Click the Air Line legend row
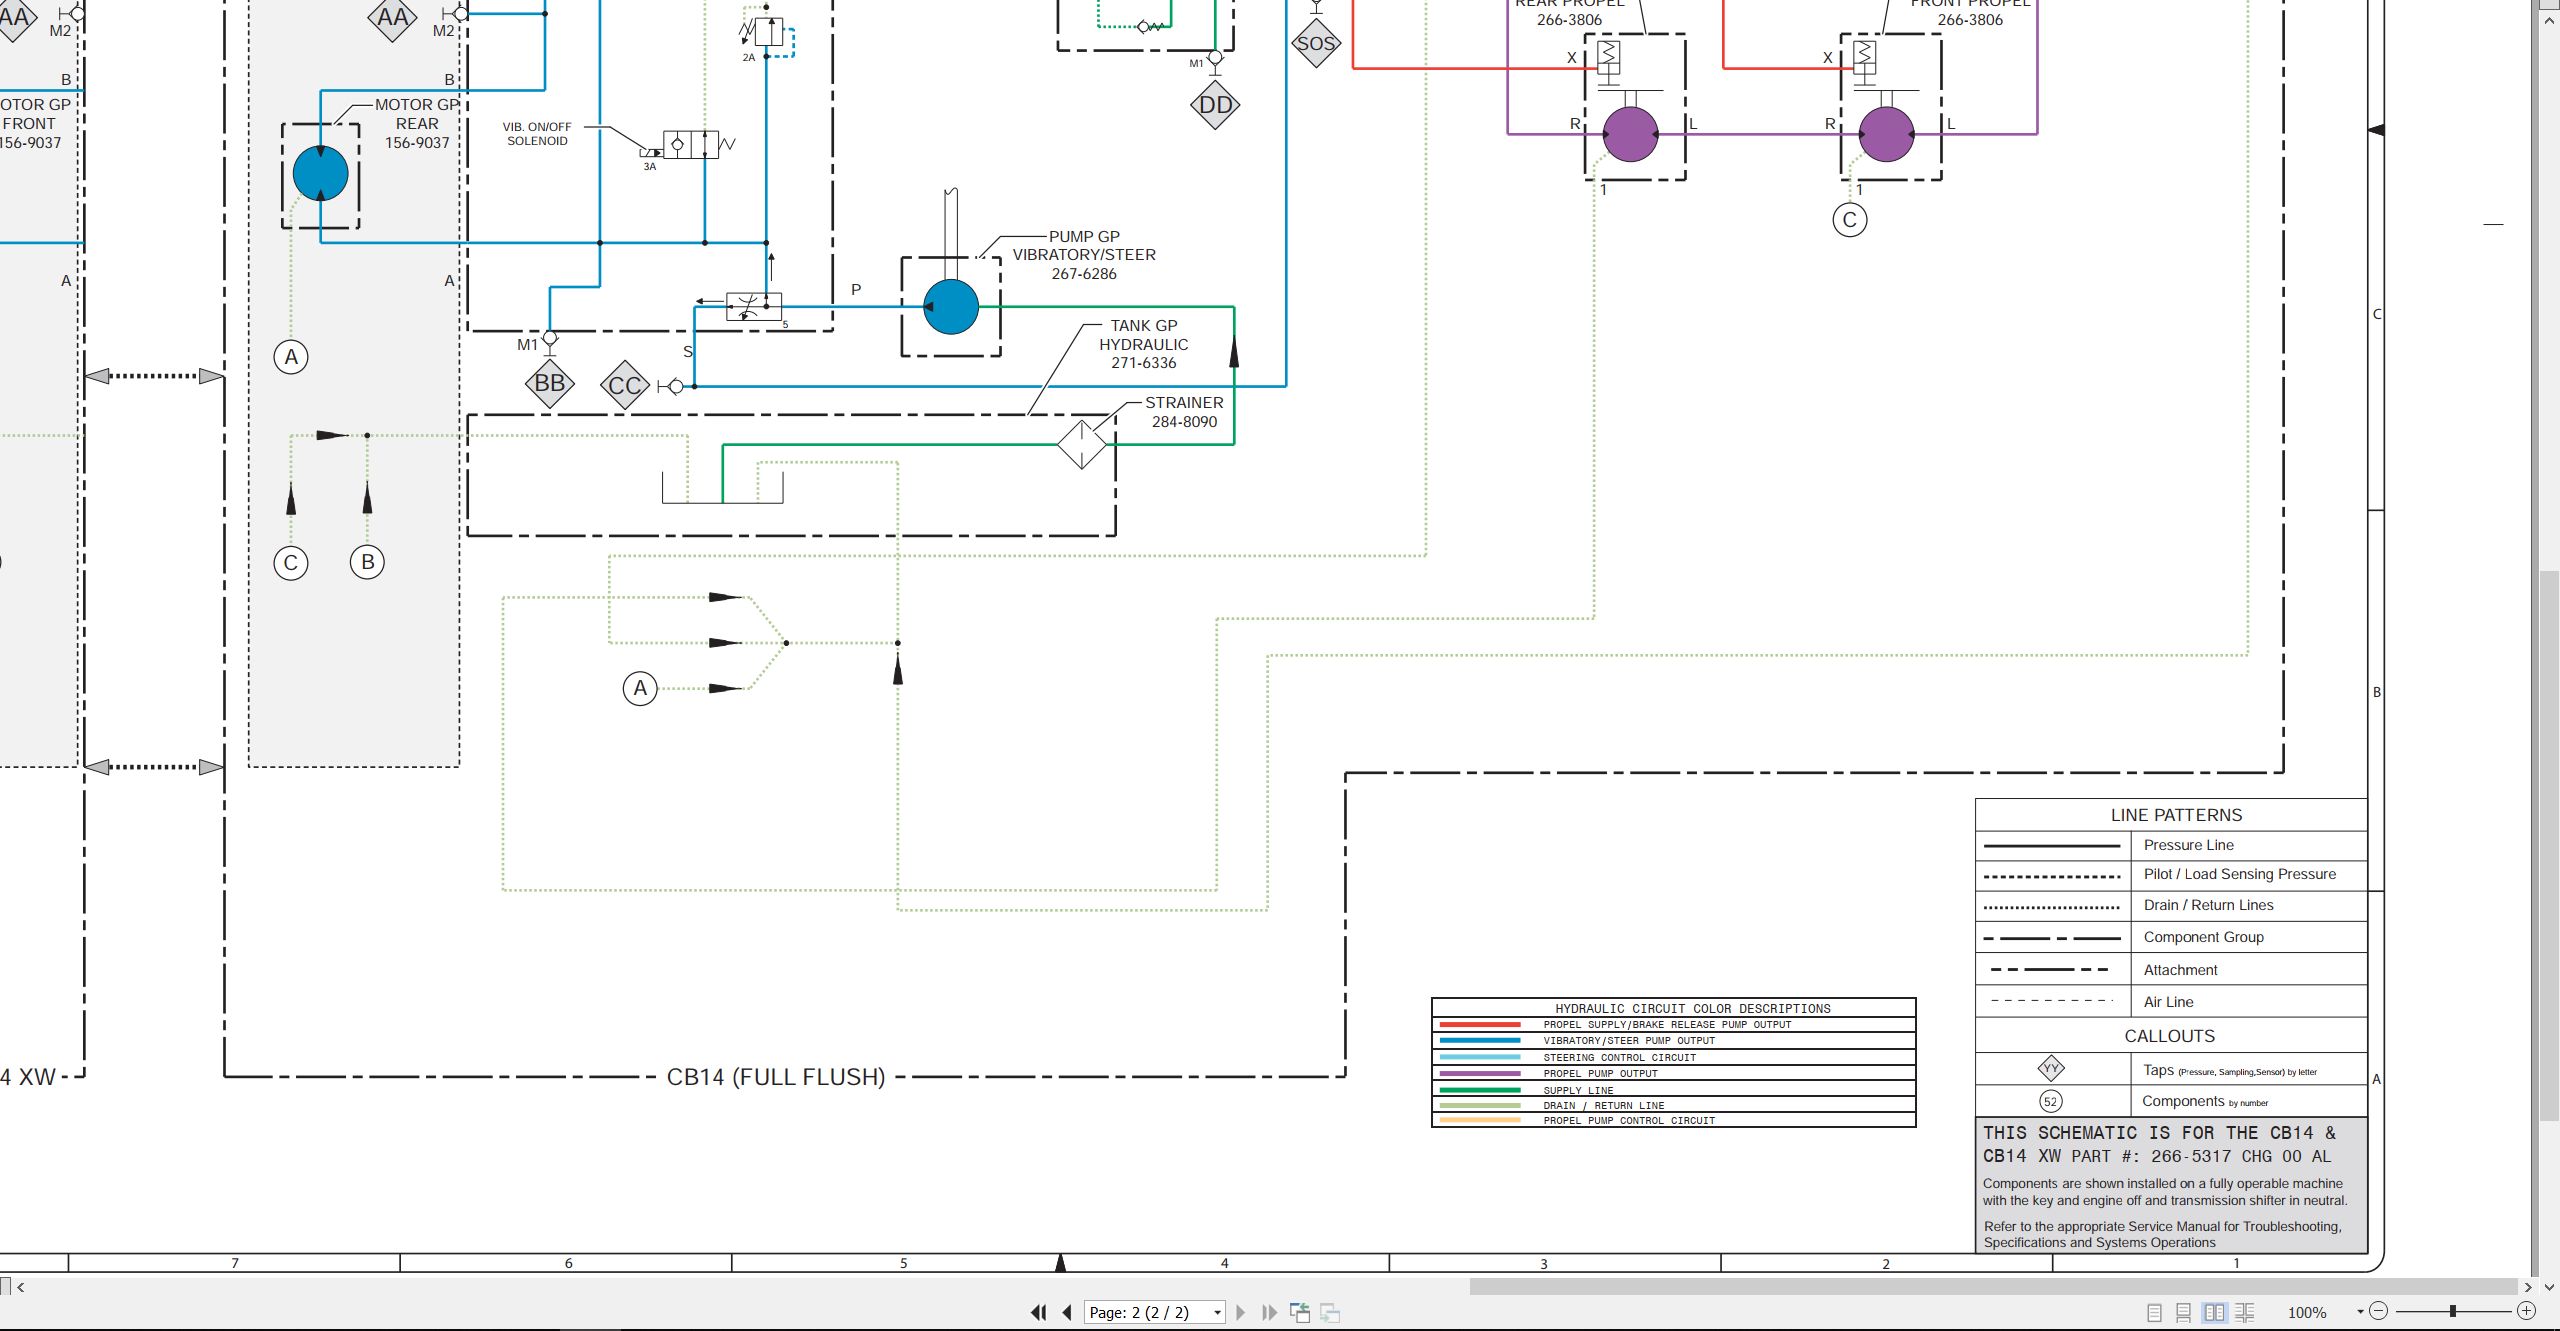 click(x=2171, y=1002)
